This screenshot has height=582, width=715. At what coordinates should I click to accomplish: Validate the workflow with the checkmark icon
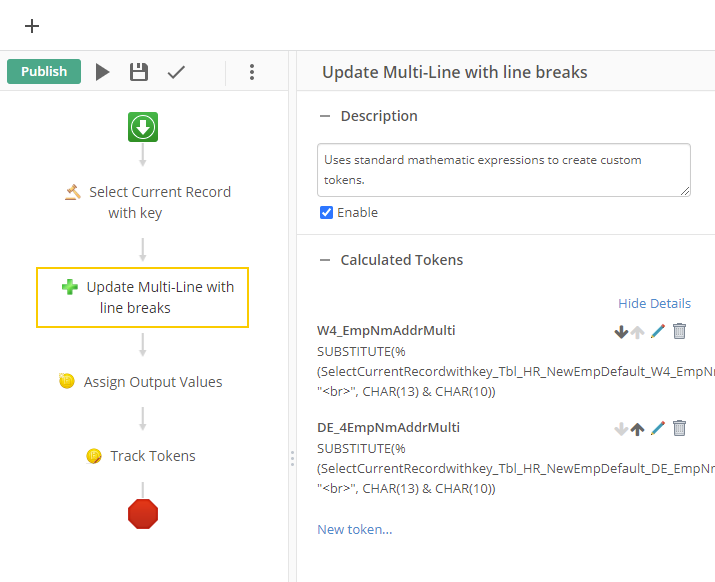(176, 72)
